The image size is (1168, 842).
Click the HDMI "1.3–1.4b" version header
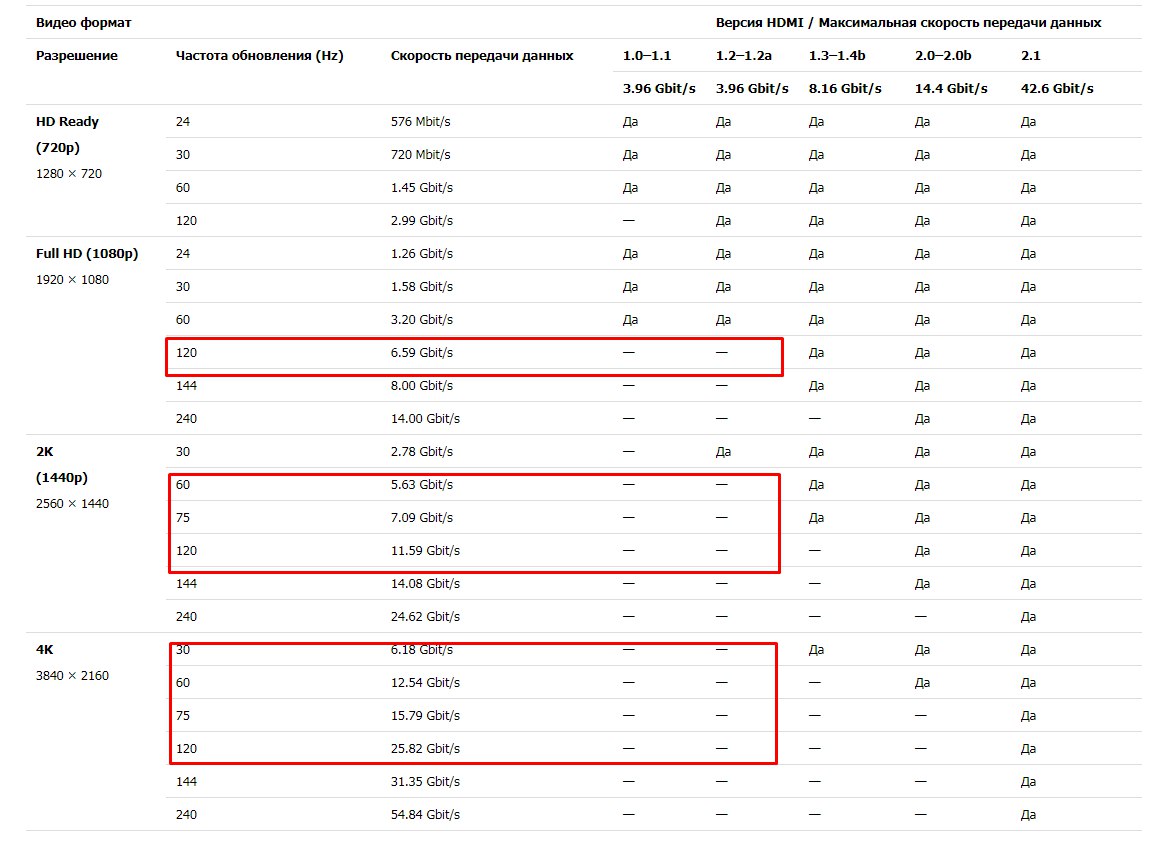tap(837, 56)
